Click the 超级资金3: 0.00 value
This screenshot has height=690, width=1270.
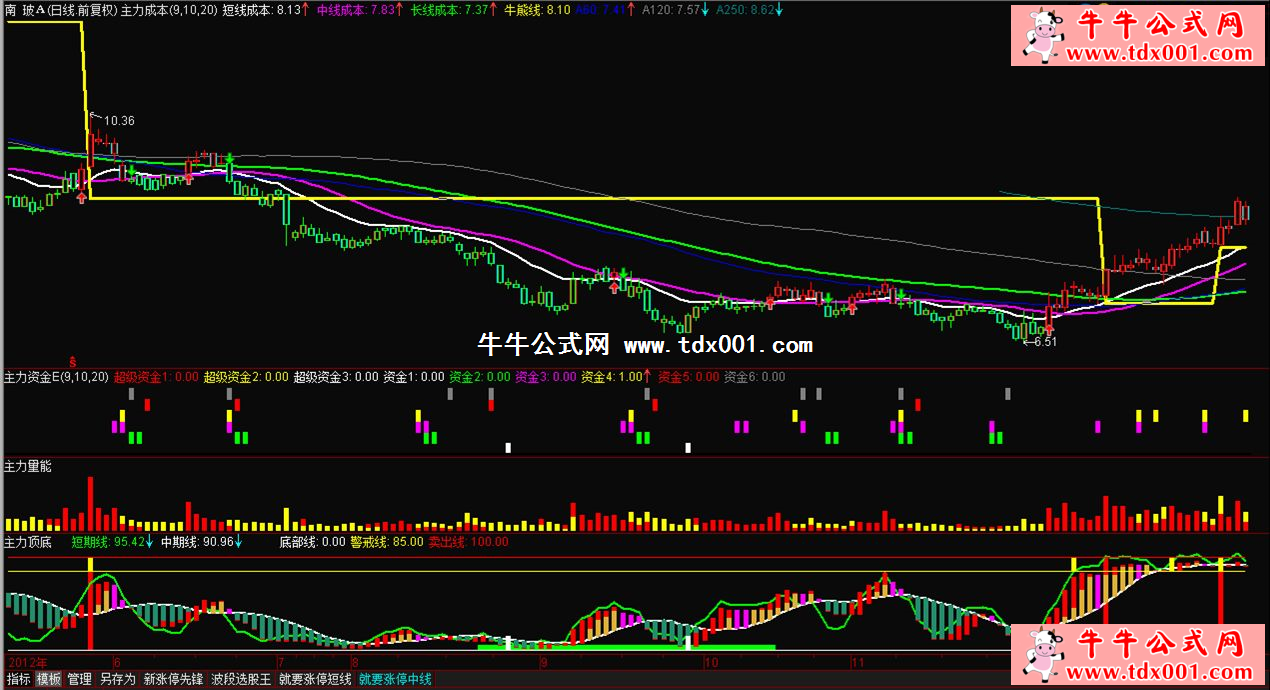click(x=336, y=377)
